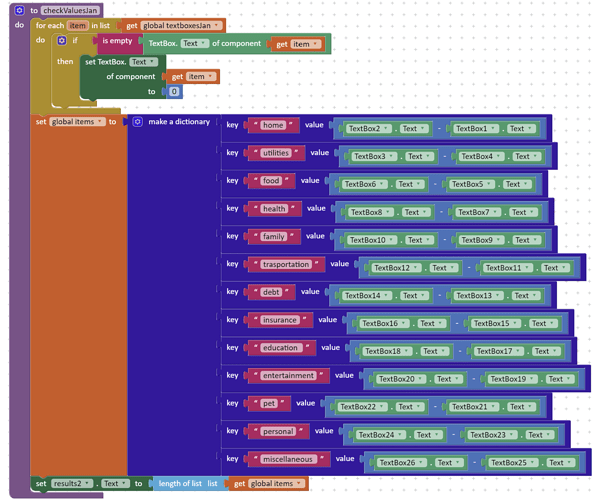Edit the 'miscellaneous' key text
This screenshot has height=500, width=597.
[288, 459]
